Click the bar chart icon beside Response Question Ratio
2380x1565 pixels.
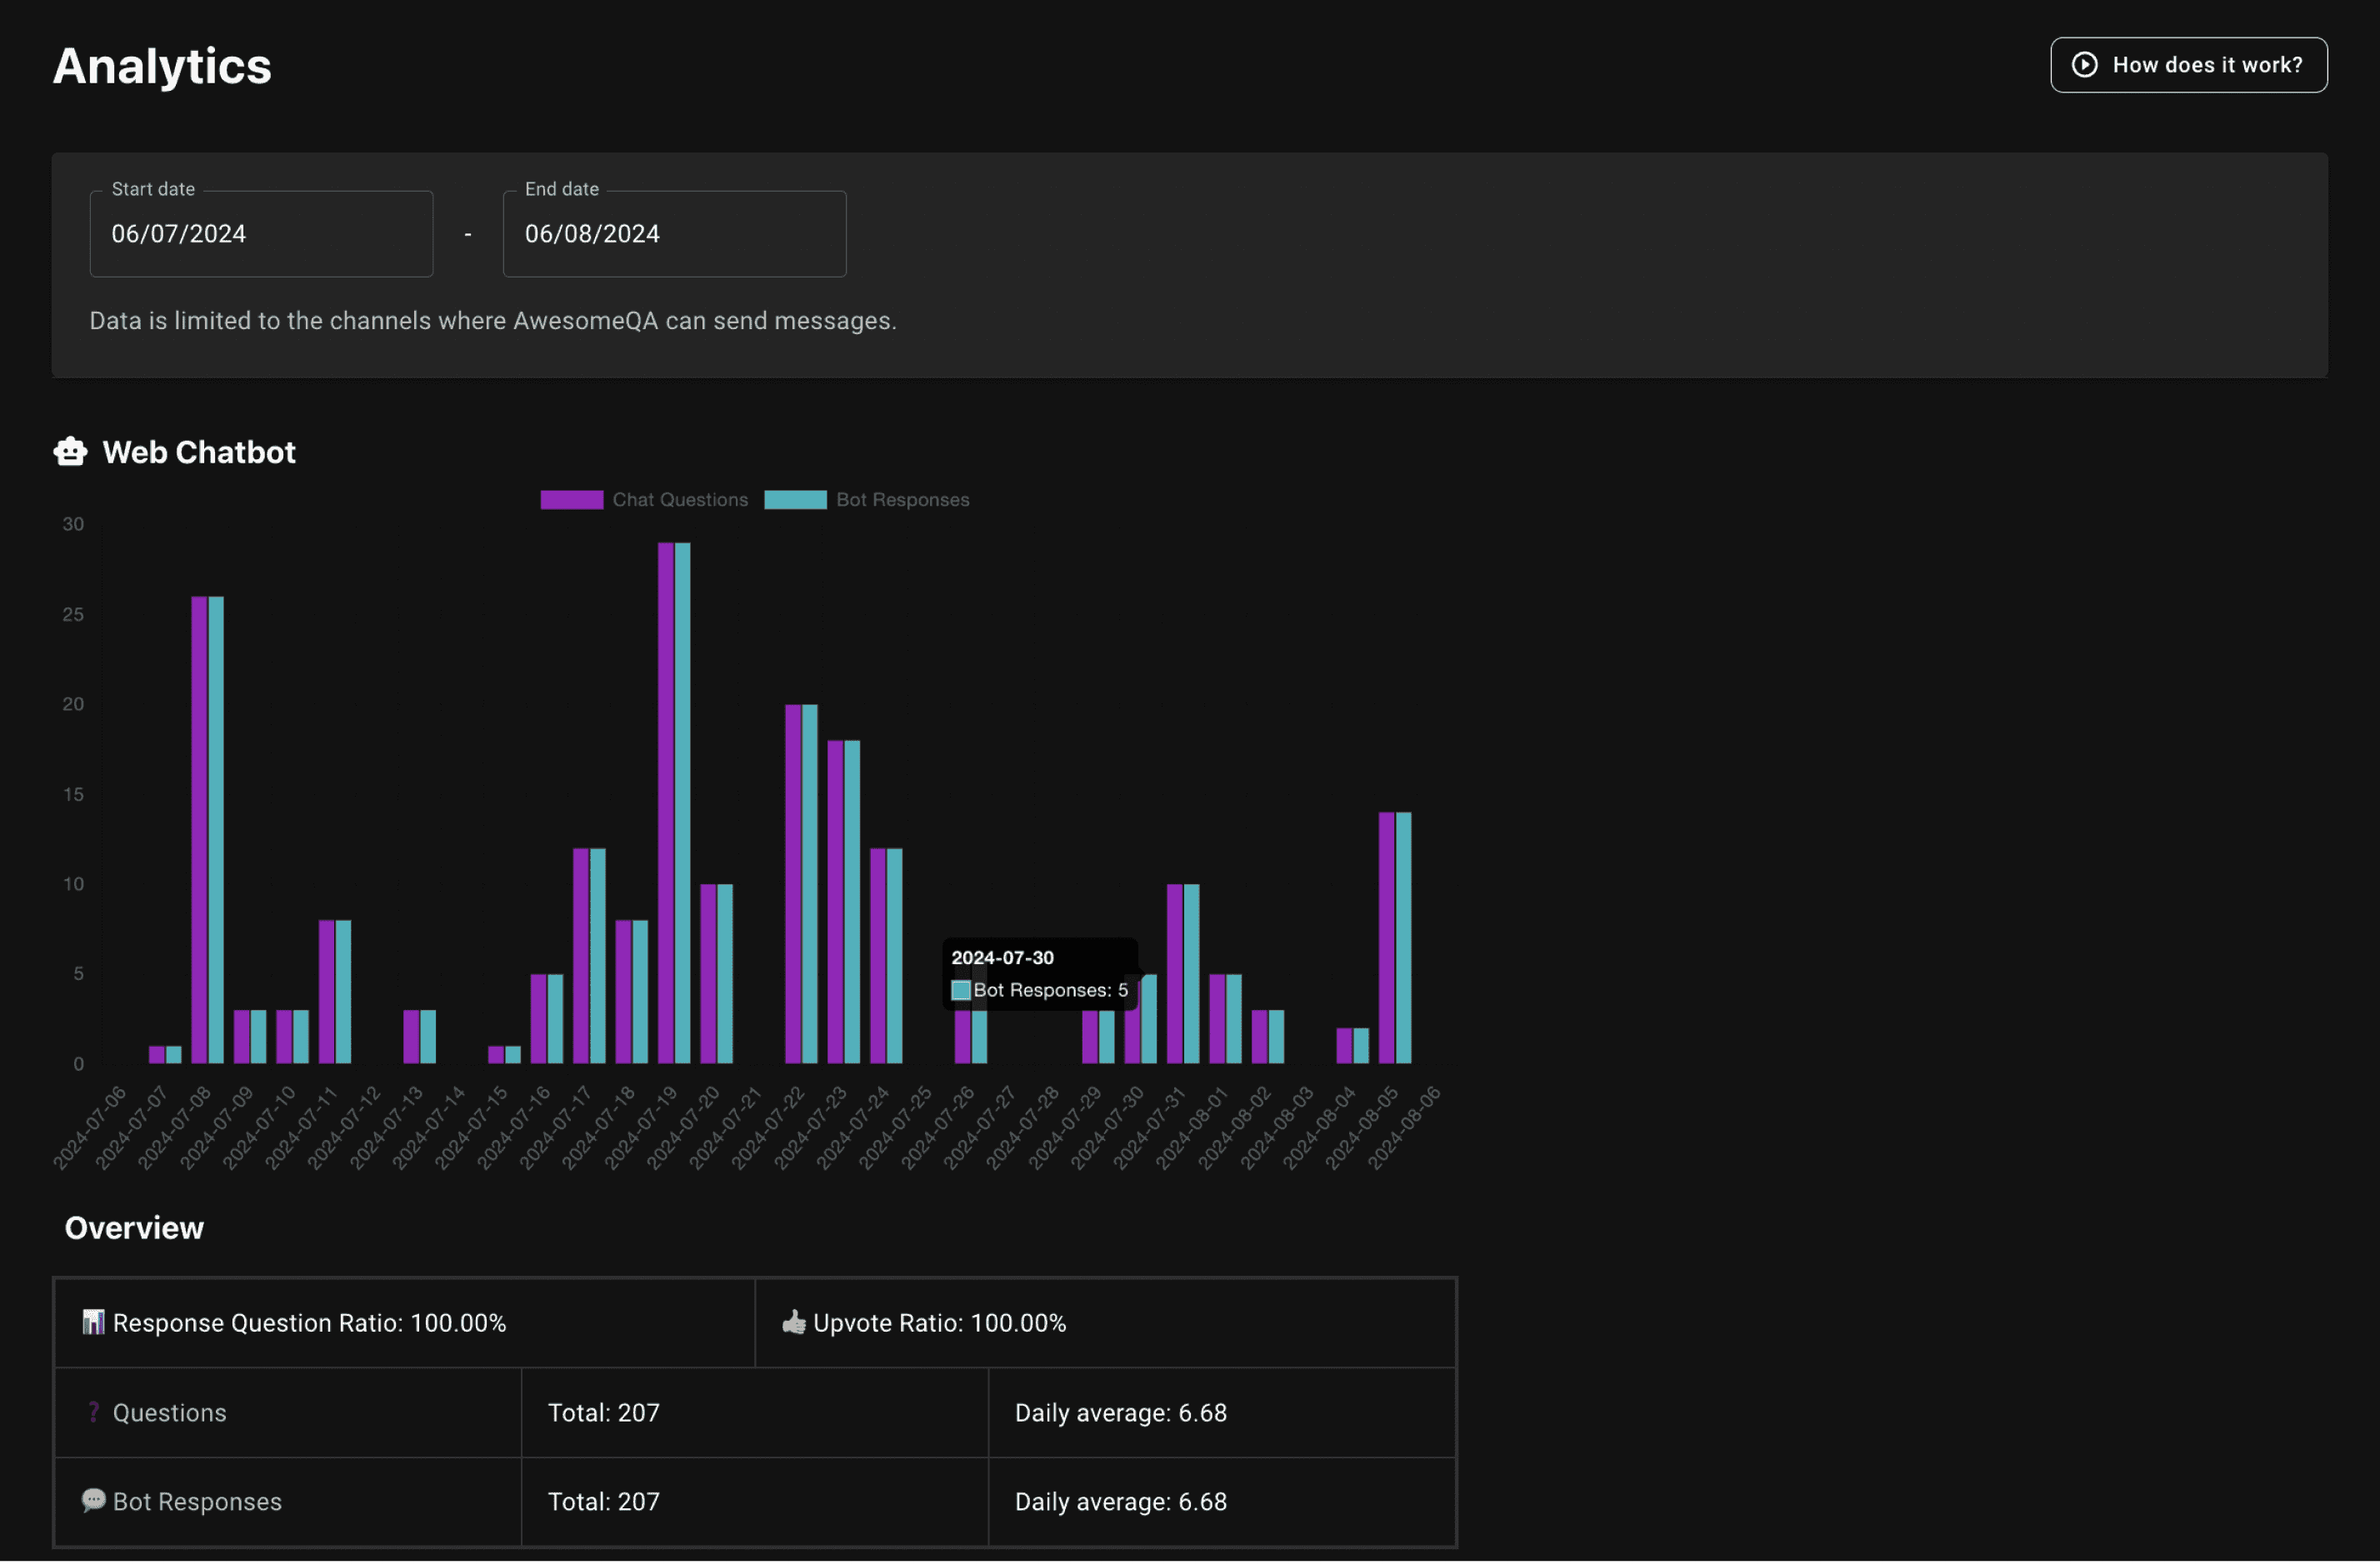point(93,1322)
